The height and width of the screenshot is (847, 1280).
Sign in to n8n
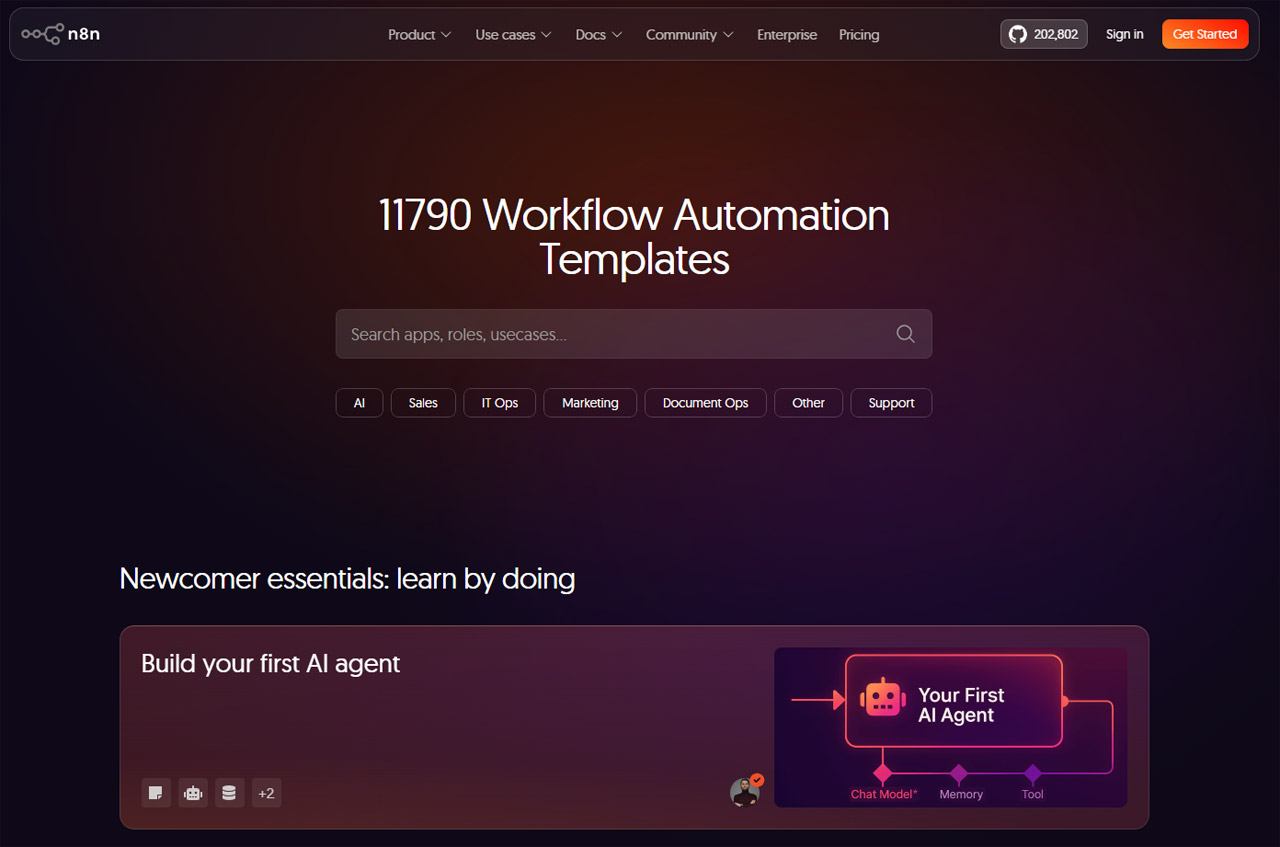point(1125,34)
